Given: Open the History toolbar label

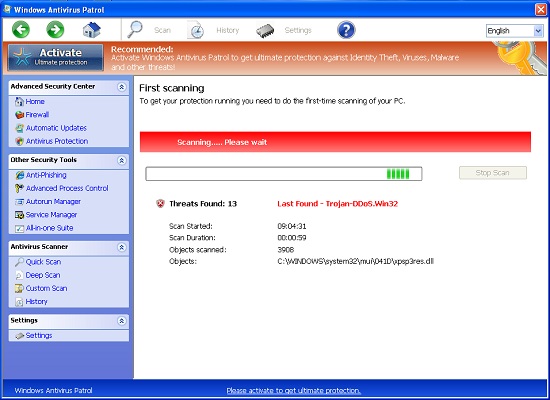Looking at the screenshot, I should click(228, 31).
